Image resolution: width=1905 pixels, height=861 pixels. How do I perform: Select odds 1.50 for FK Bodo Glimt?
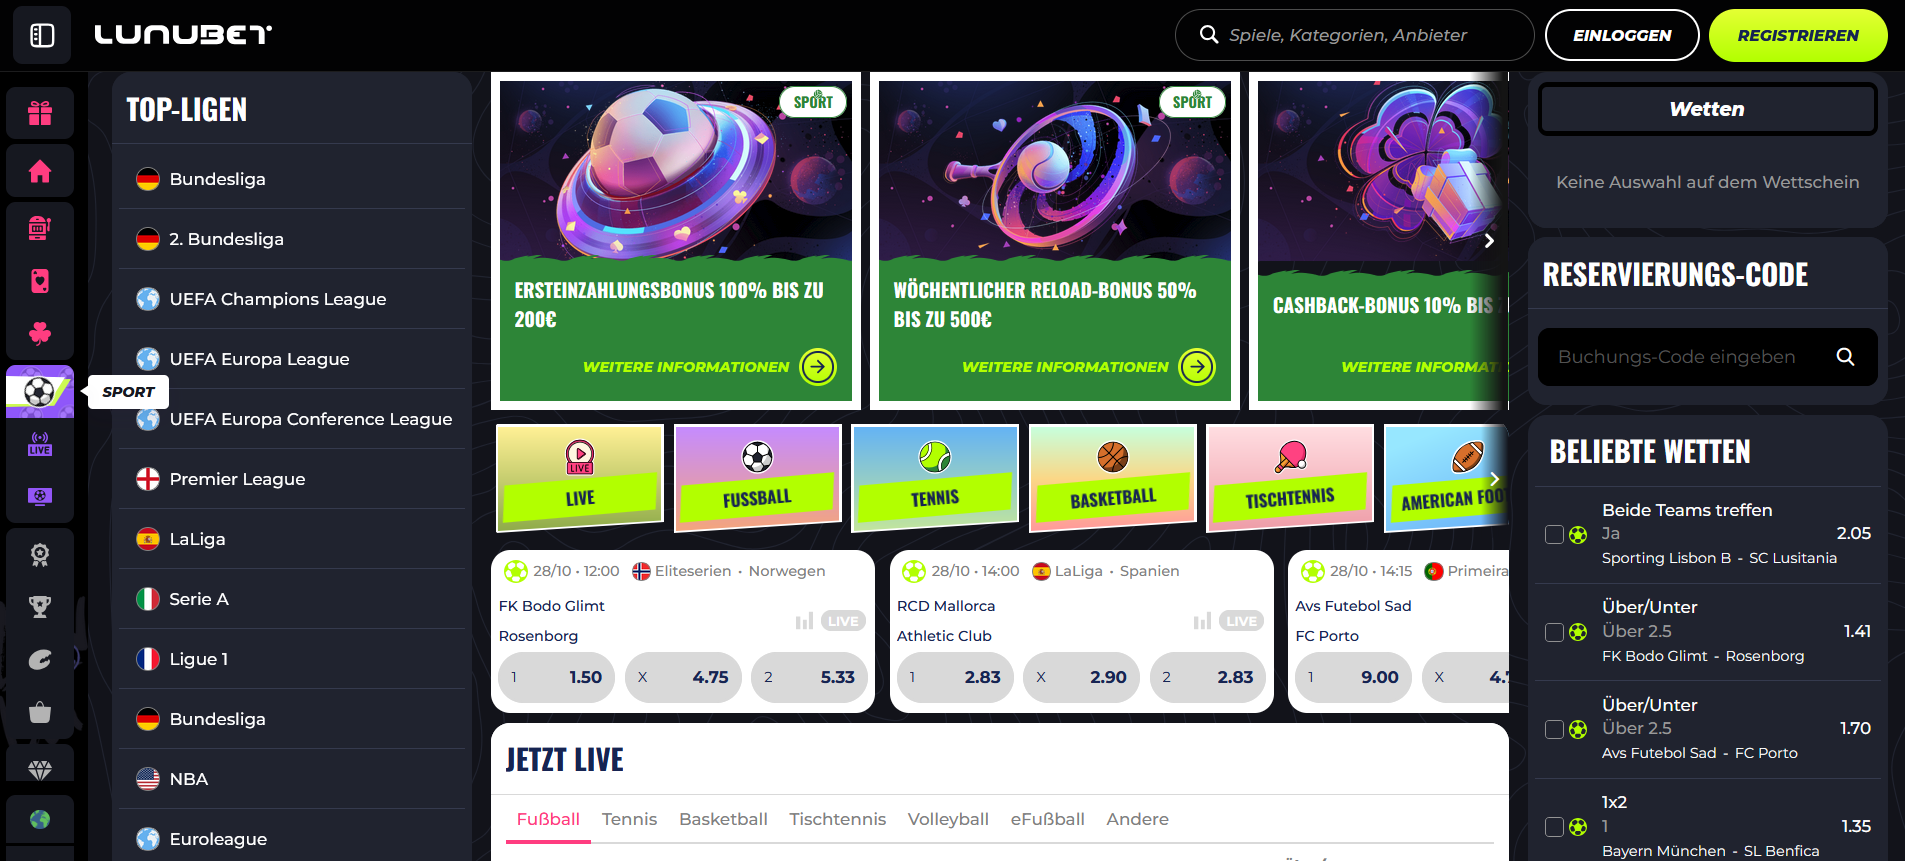pos(556,677)
